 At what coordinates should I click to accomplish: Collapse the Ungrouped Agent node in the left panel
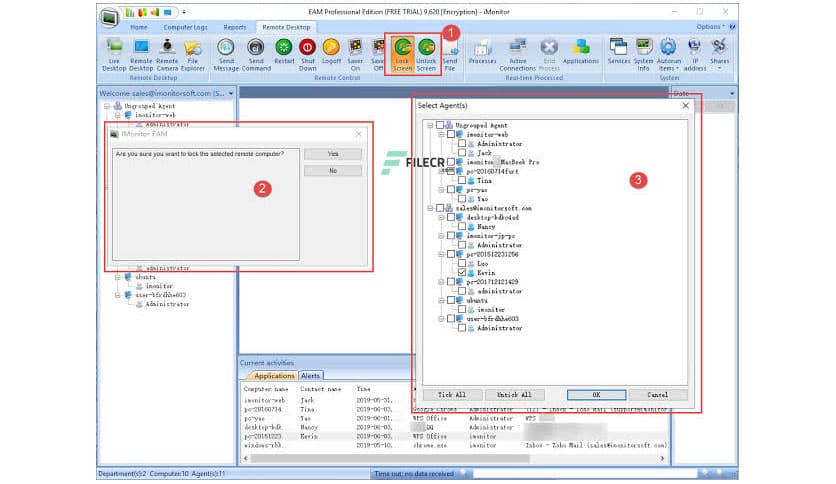tap(107, 106)
